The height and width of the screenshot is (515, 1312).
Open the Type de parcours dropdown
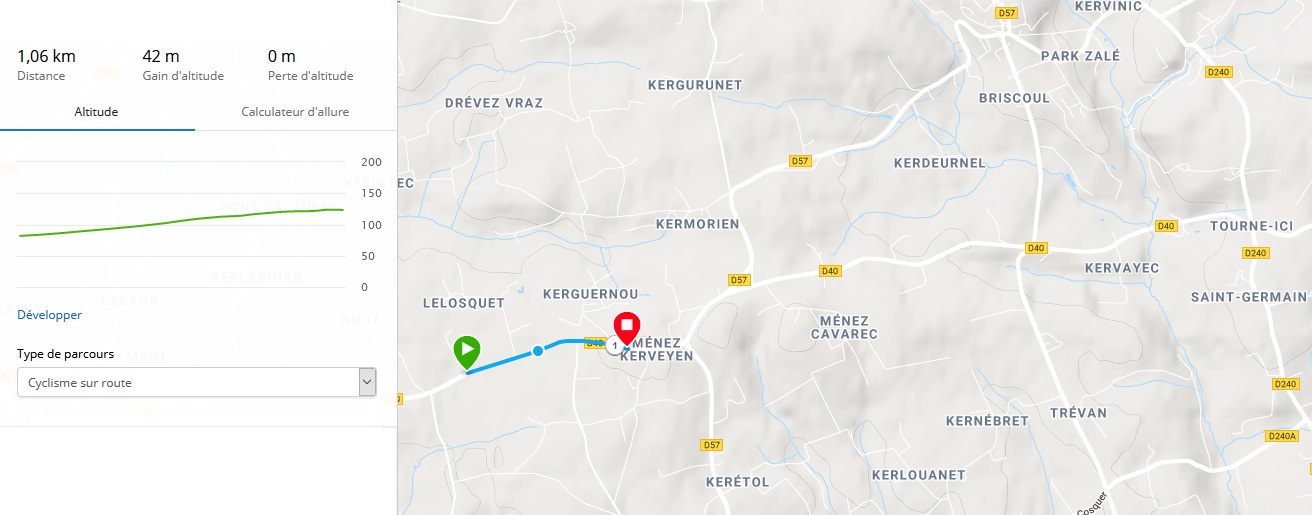[197, 382]
